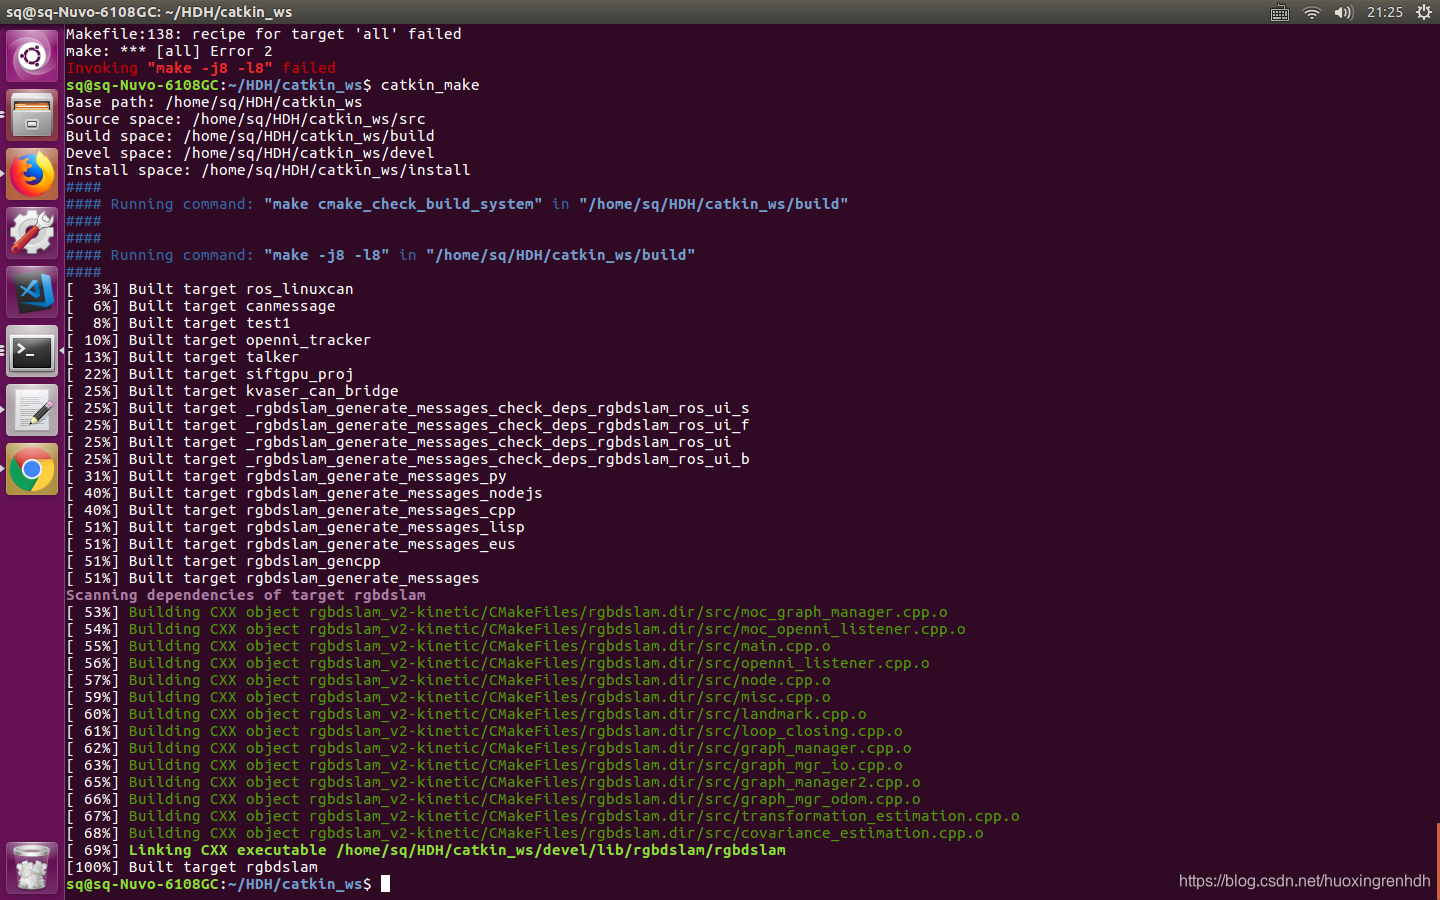Click the 21:25 clock in top bar
The width and height of the screenshot is (1440, 900).
pyautogui.click(x=1385, y=12)
